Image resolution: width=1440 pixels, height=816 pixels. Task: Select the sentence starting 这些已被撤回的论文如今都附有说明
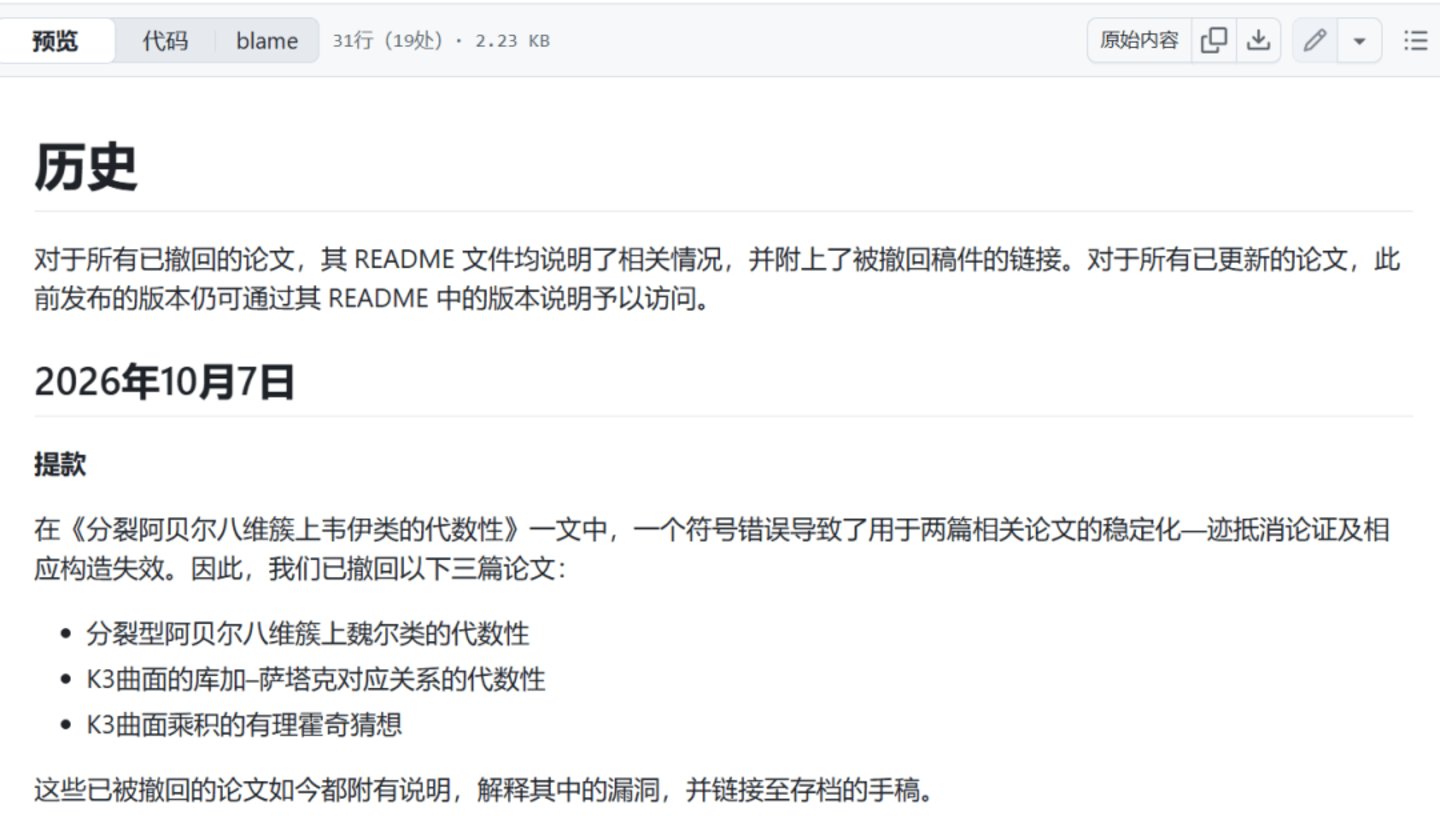click(484, 791)
